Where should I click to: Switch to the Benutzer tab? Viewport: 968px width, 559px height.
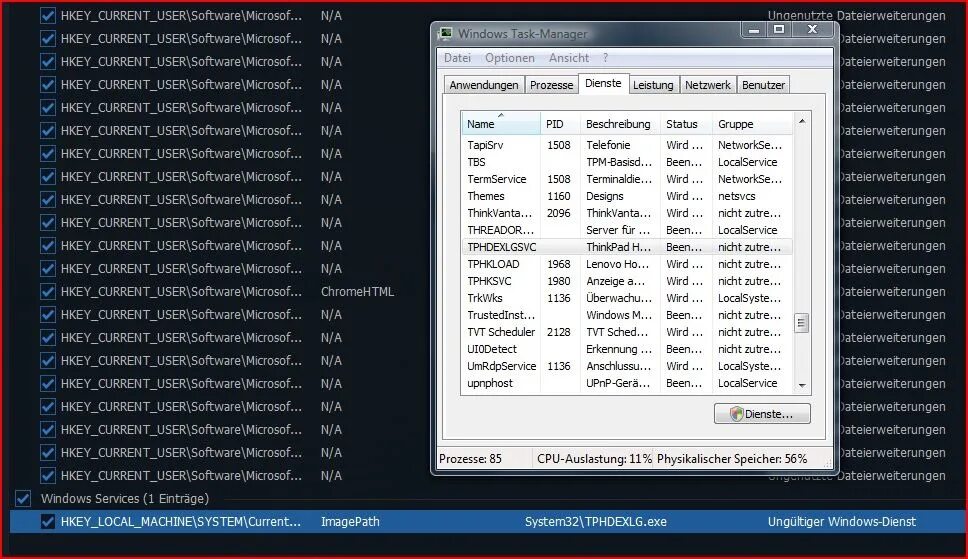click(763, 85)
